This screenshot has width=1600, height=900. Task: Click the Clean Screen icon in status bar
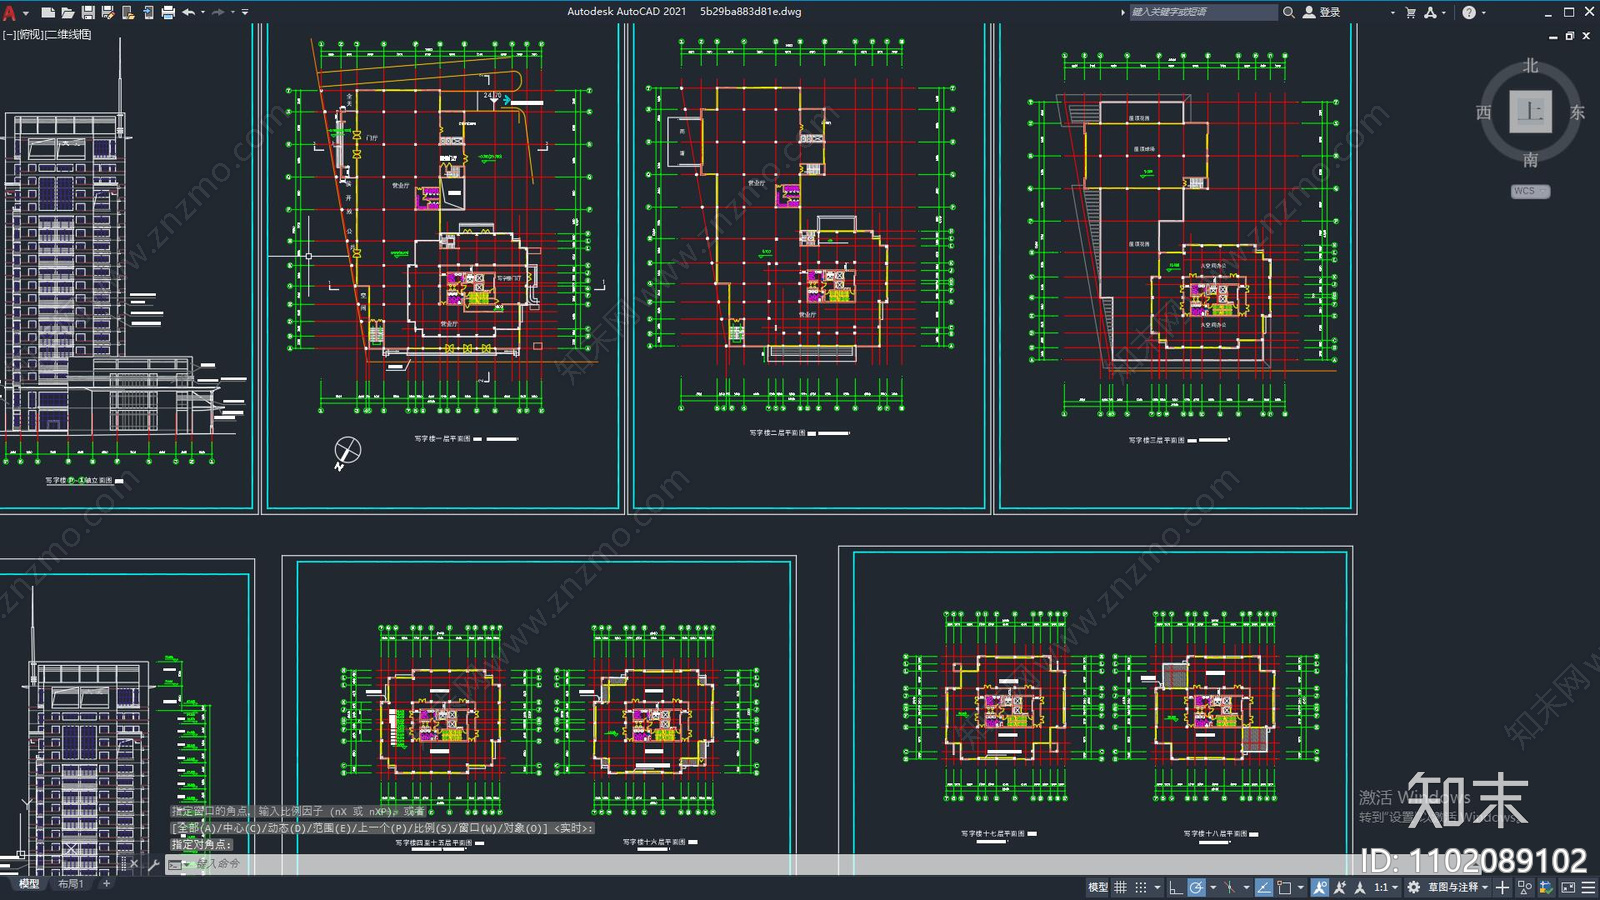(x=1568, y=887)
